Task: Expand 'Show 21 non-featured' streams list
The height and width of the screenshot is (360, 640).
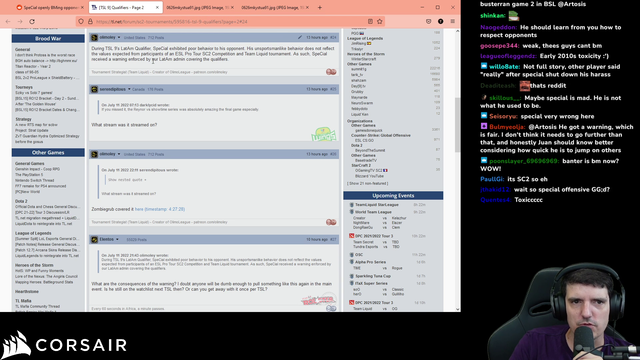Action: (x=367, y=183)
